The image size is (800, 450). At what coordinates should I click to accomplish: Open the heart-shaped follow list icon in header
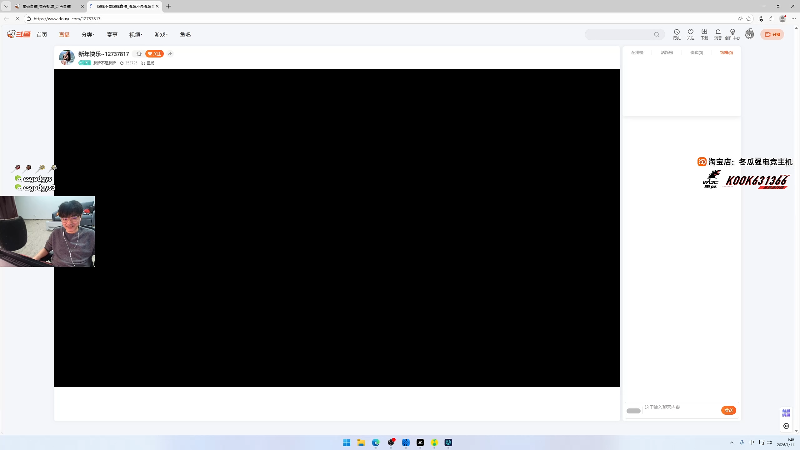pos(690,34)
